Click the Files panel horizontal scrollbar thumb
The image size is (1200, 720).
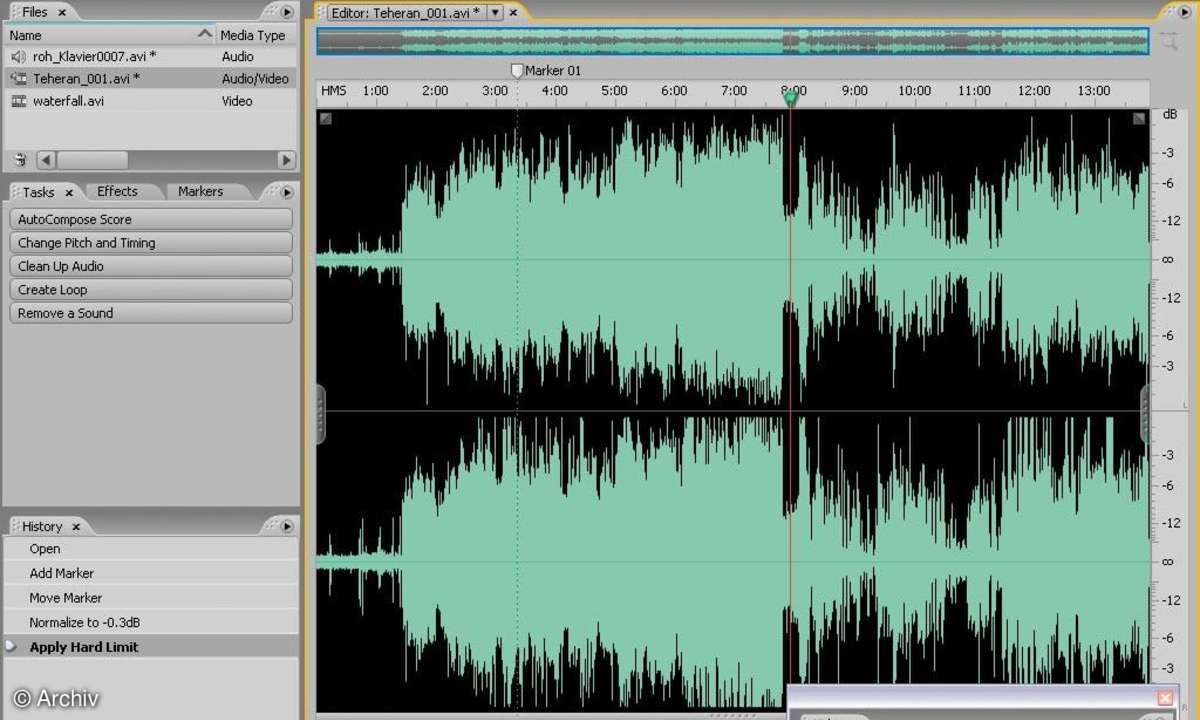pos(91,160)
